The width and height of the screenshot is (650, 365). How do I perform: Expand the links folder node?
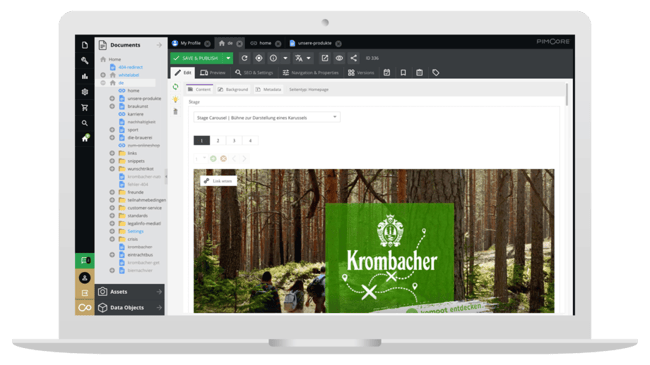[x=112, y=153]
